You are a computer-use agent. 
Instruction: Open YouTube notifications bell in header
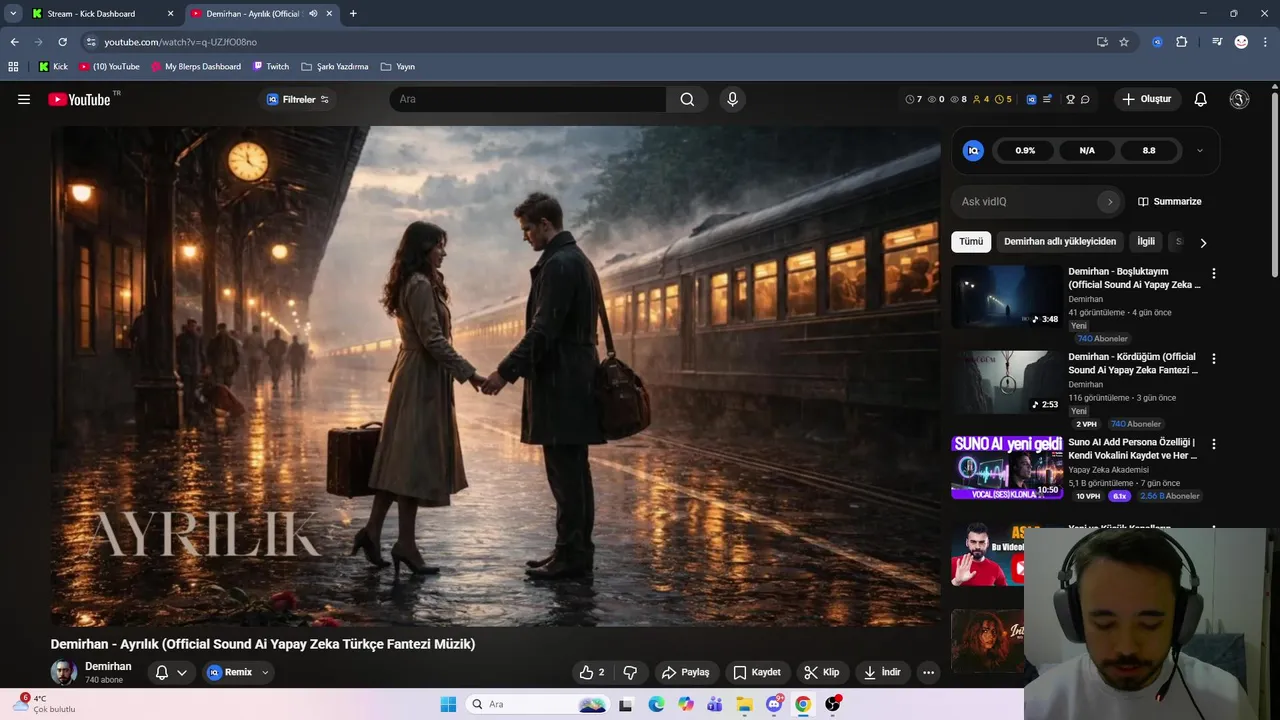[x=1201, y=99]
